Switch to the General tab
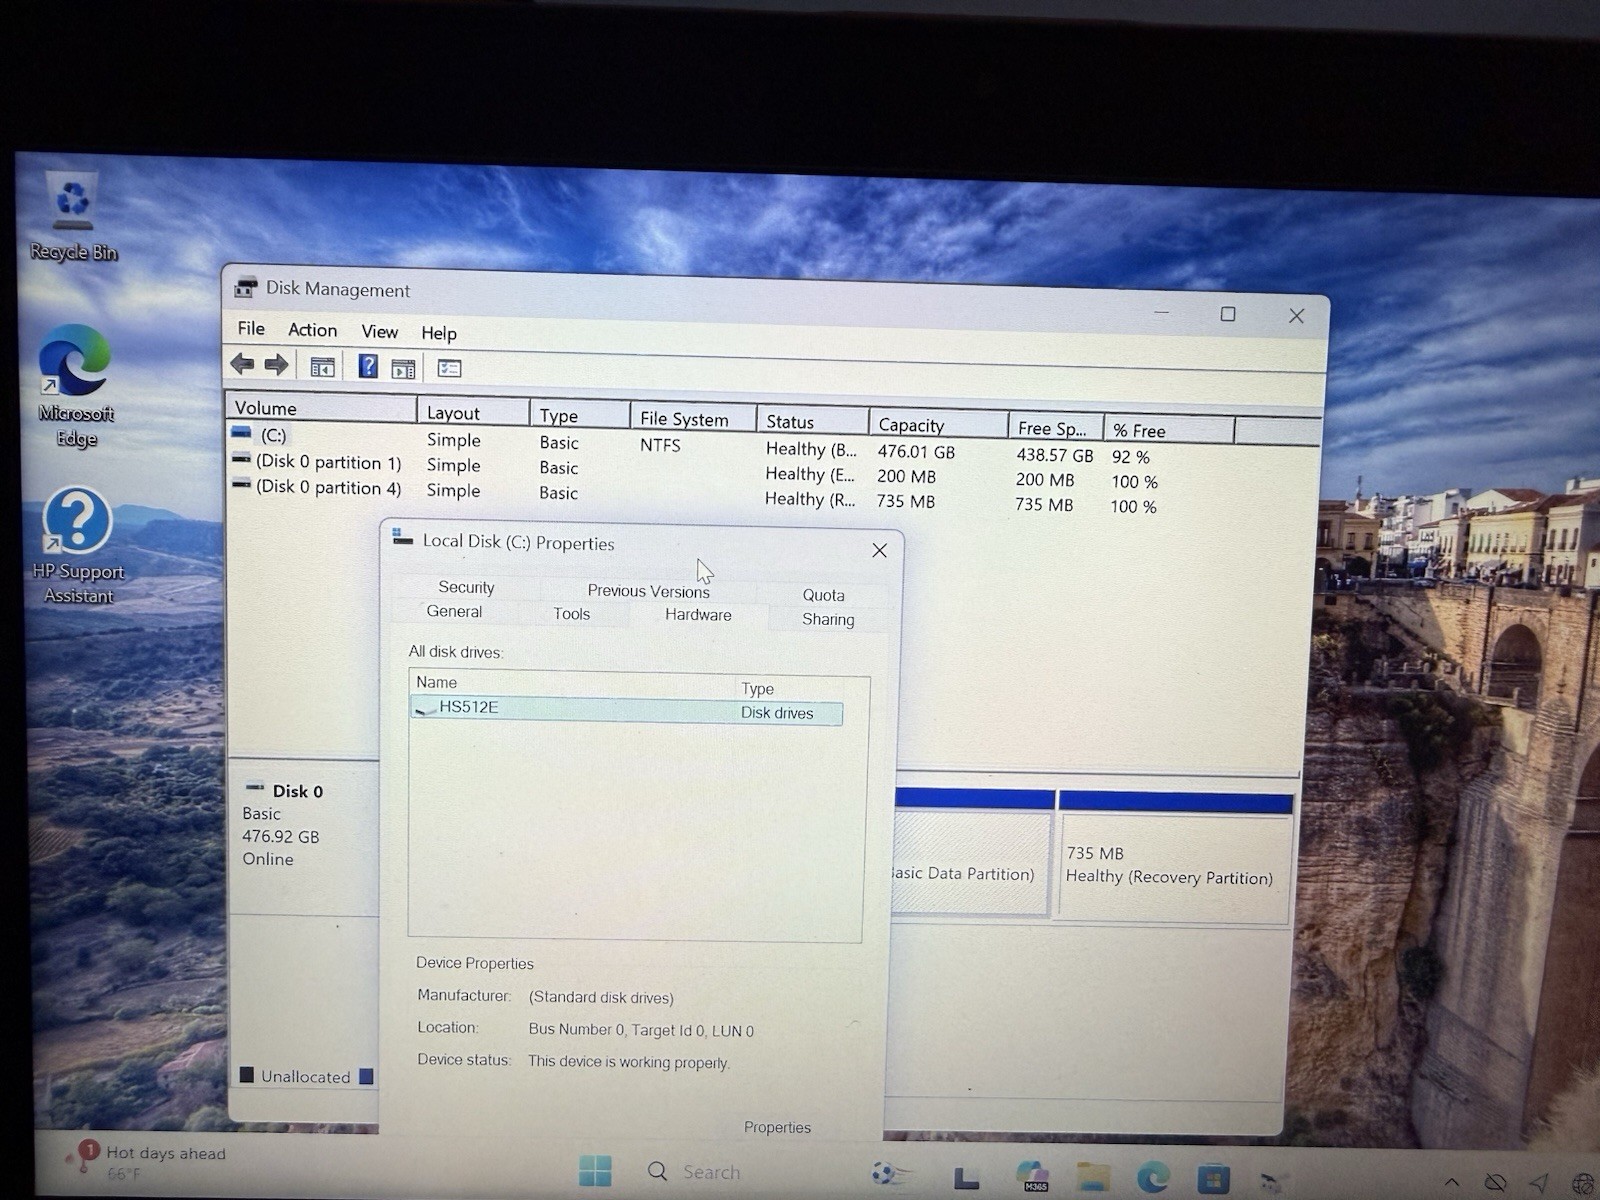 (x=454, y=611)
